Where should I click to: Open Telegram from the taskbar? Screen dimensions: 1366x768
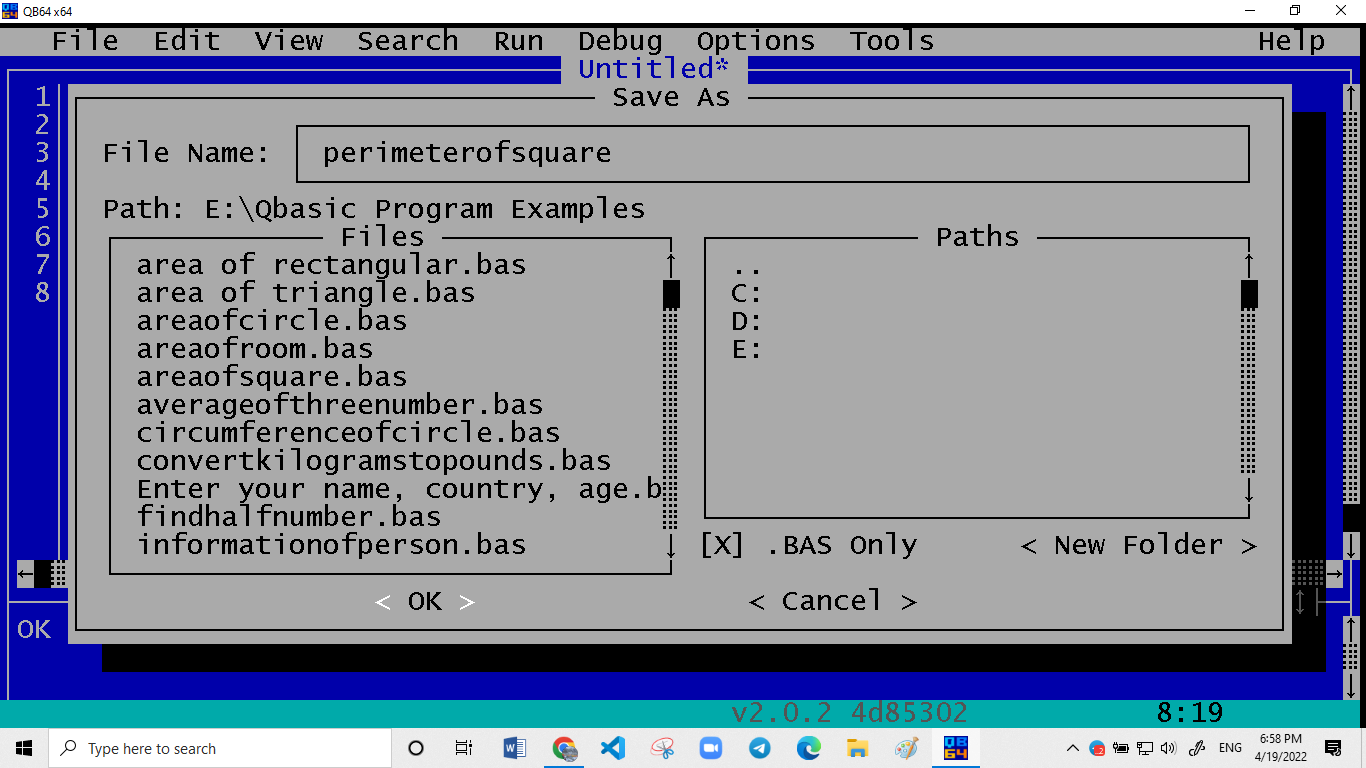760,748
